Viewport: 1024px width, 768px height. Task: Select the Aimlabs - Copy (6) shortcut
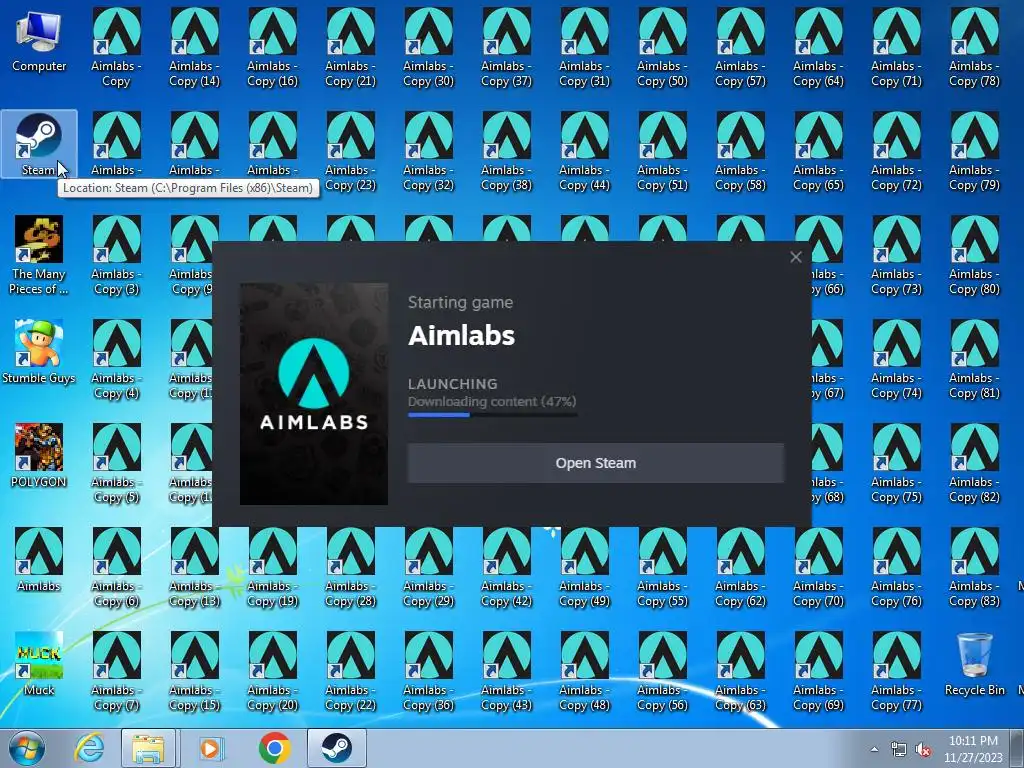pos(116,568)
